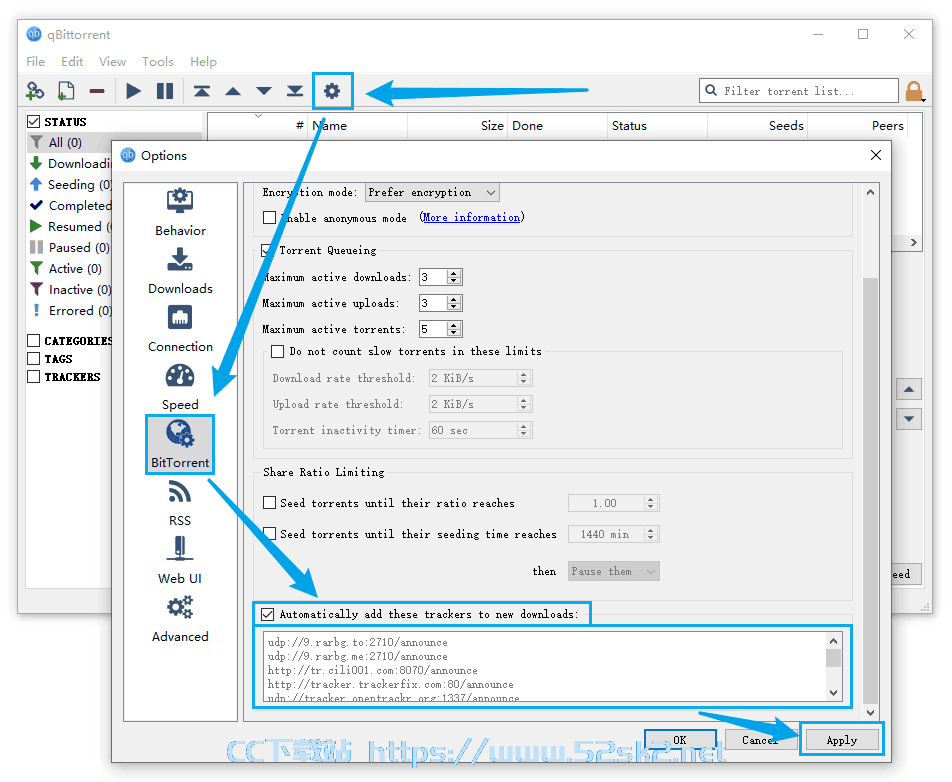Screen dimensions: 952x782
Task: Move torrent down in queue
Action: [x=264, y=91]
